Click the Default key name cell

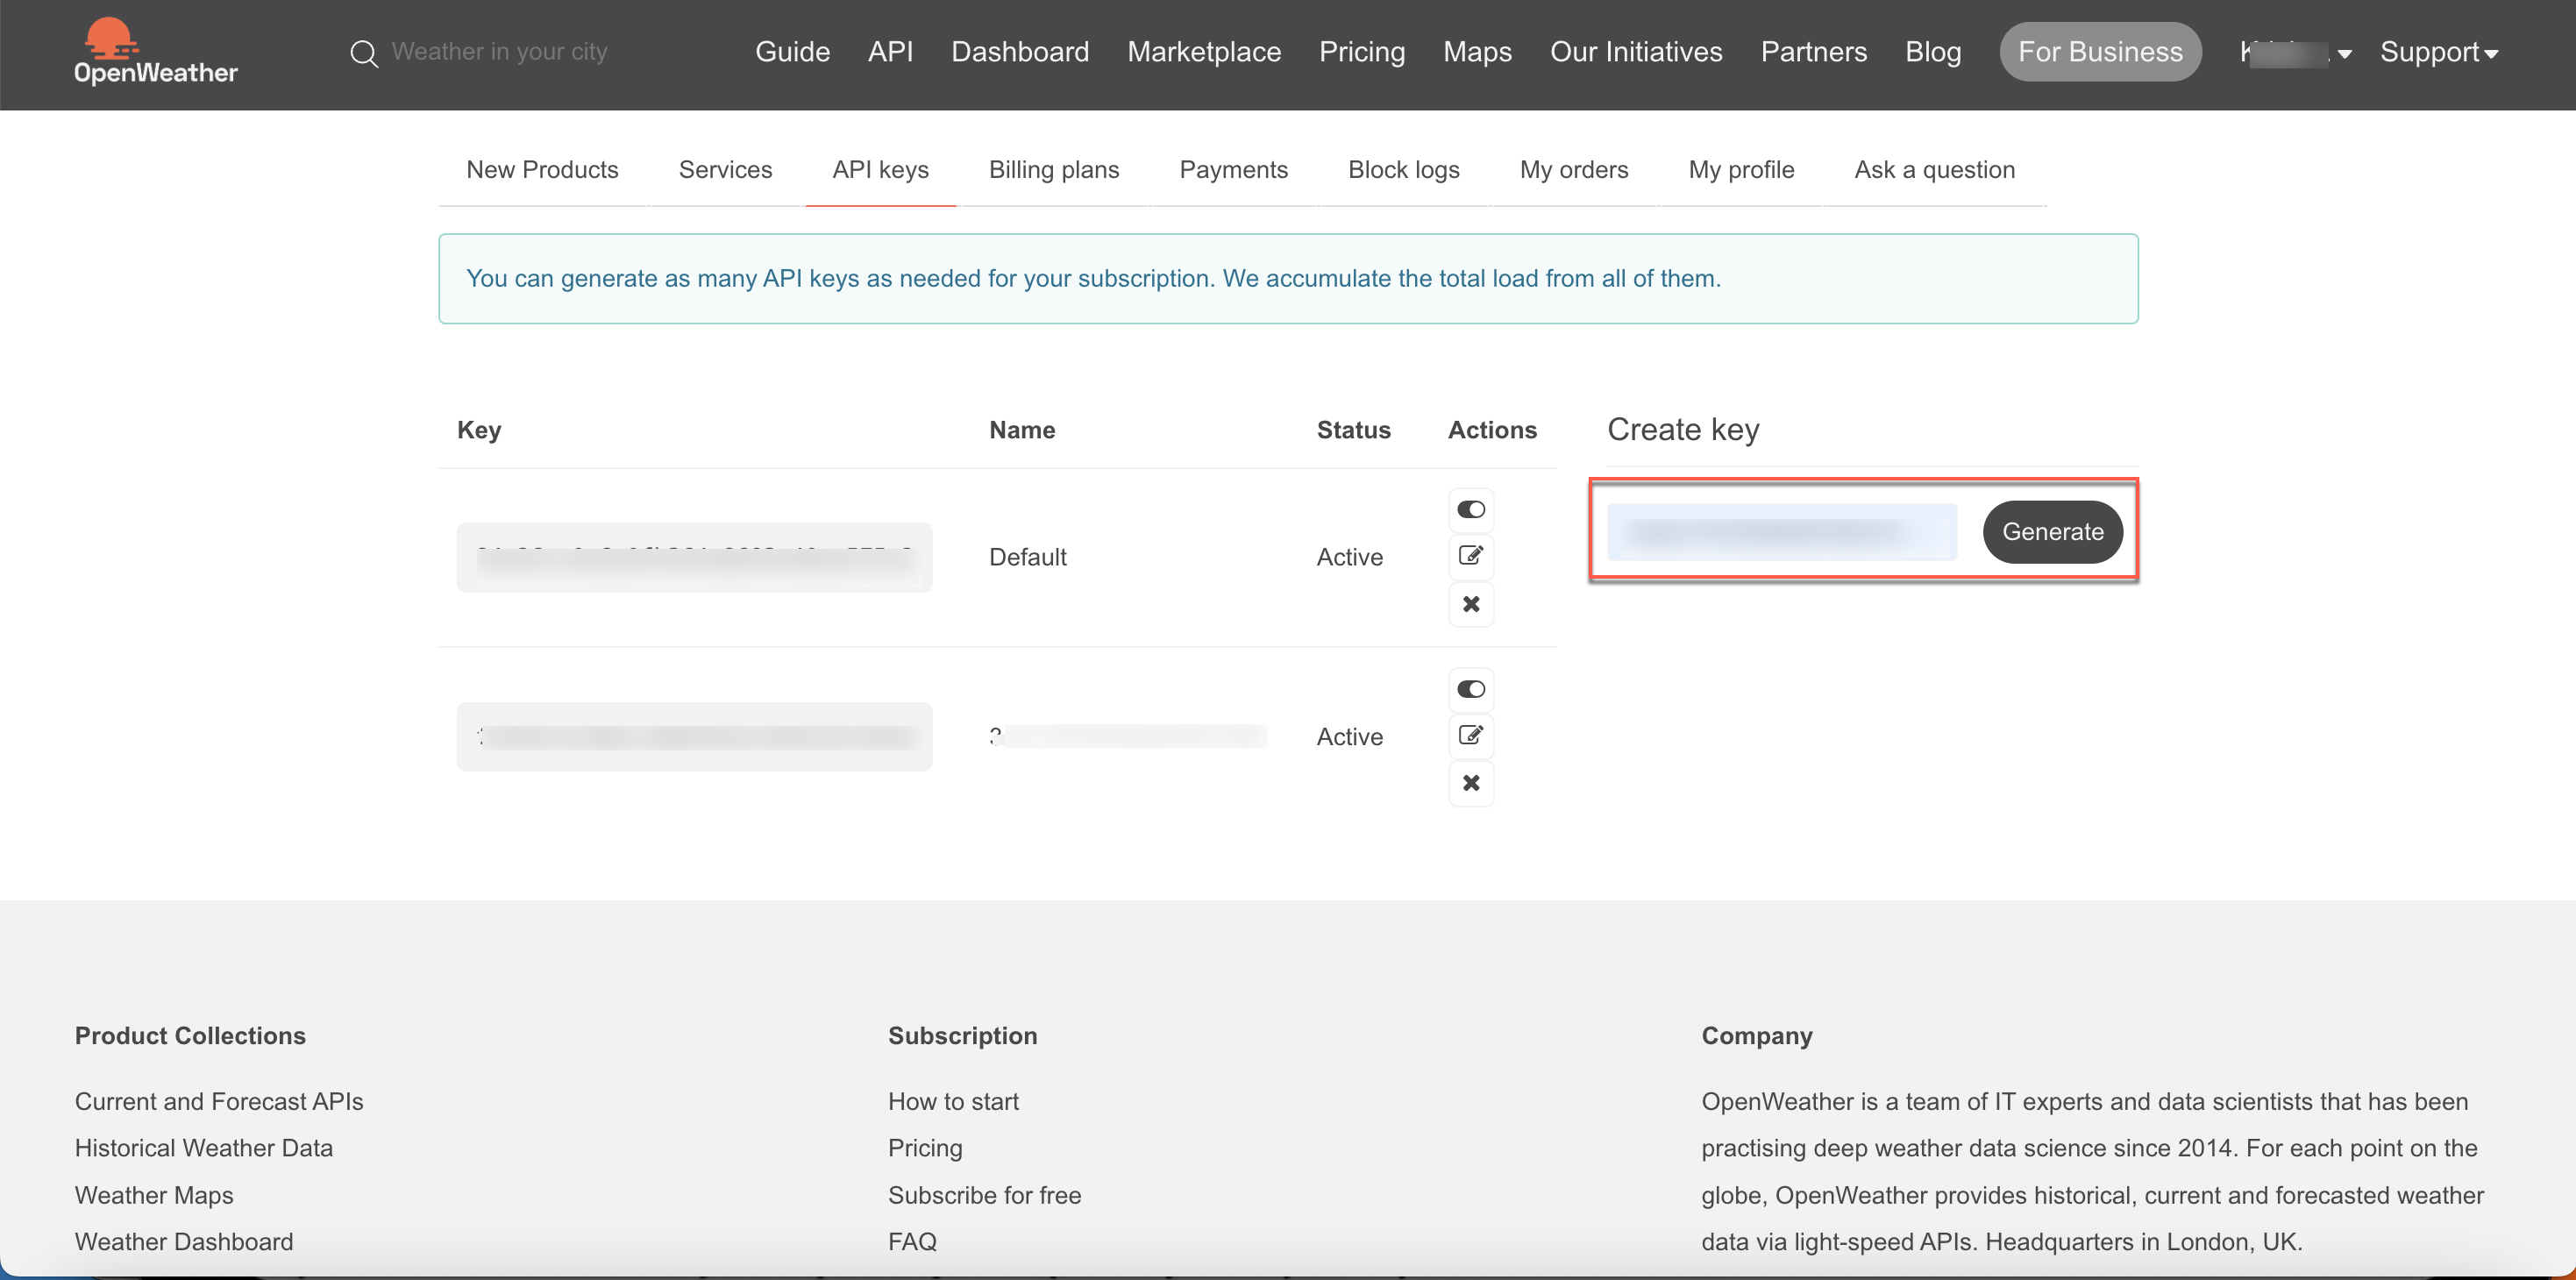click(x=1027, y=557)
